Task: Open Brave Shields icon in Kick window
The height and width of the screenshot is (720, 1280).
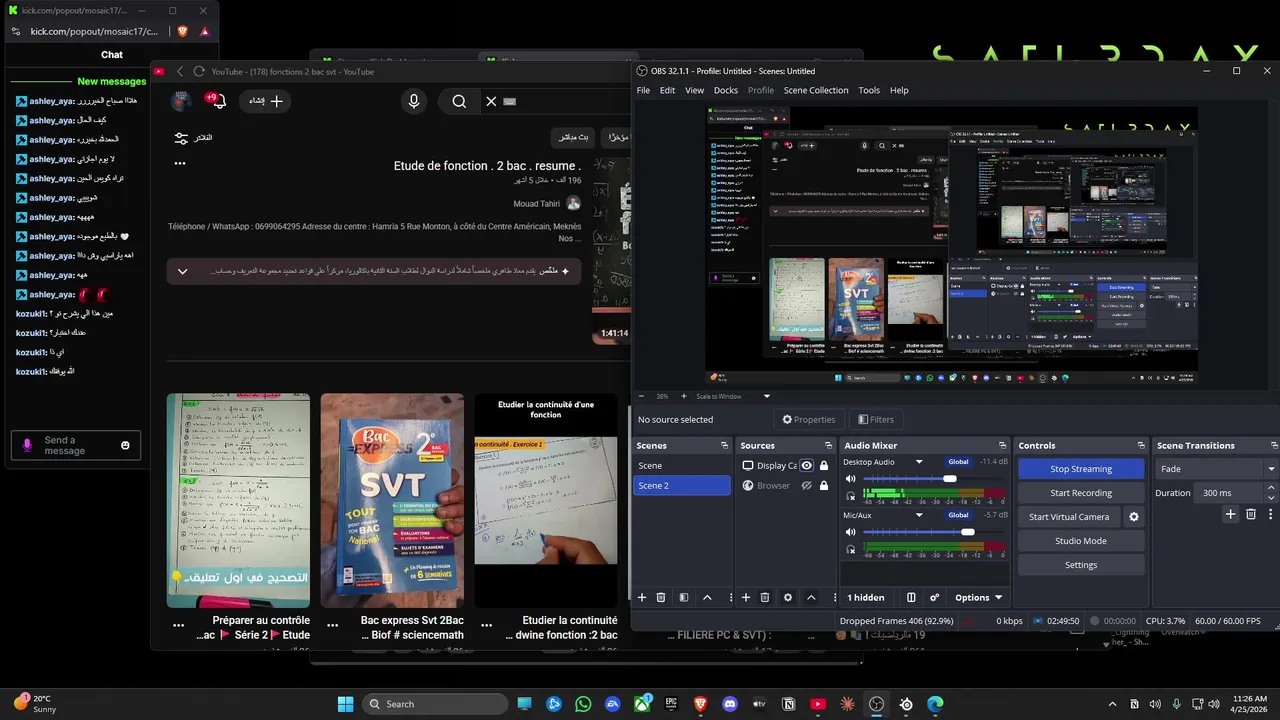Action: coord(183,31)
